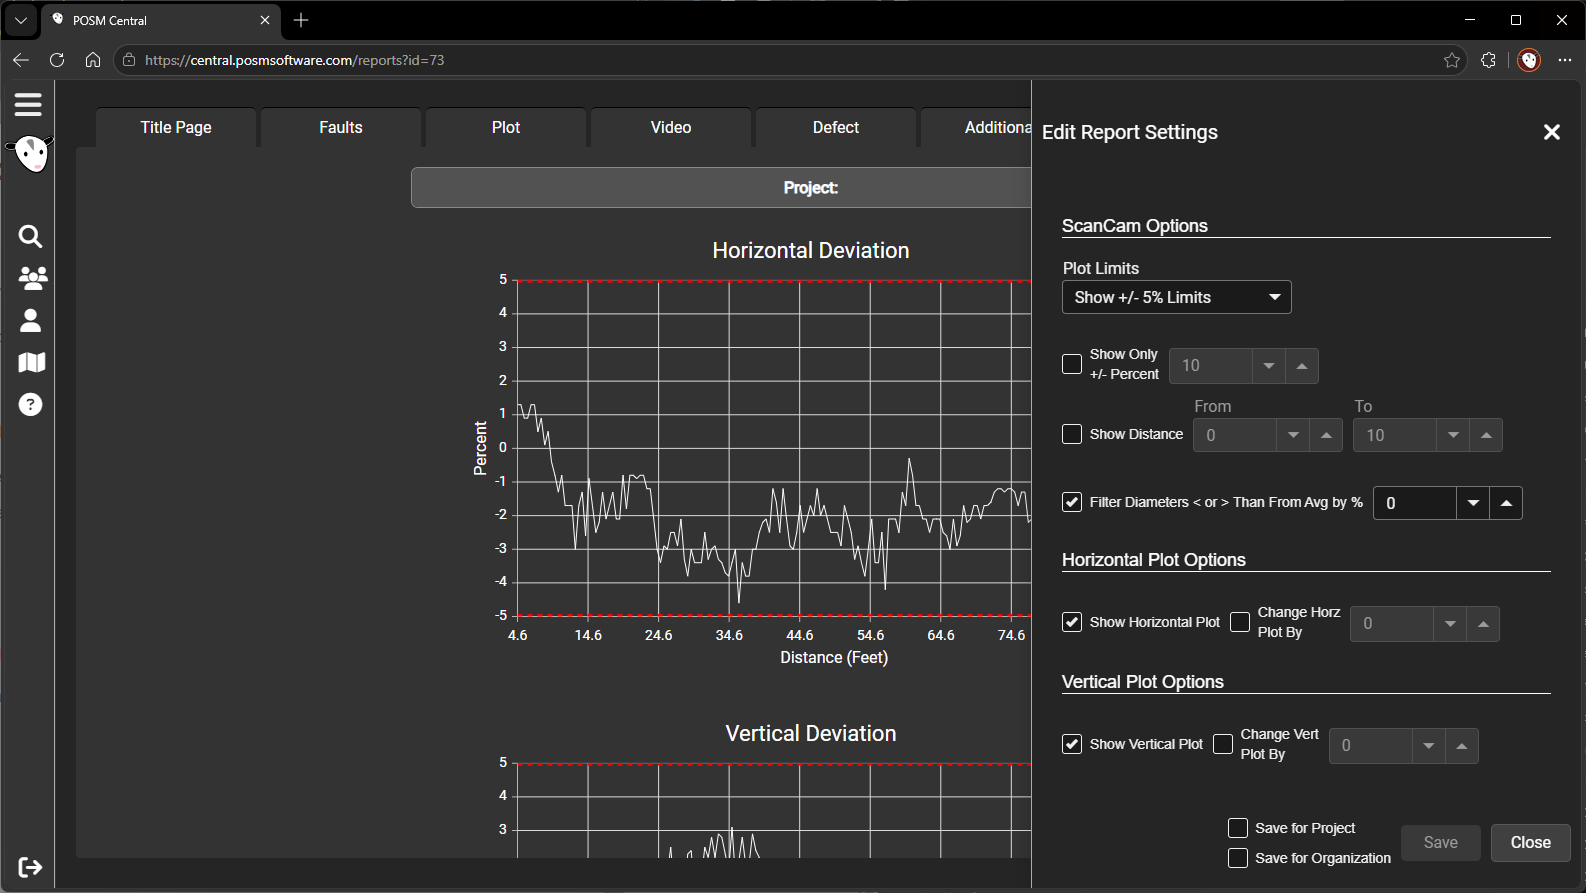Open the hamburger menu in the sidebar
Image resolution: width=1586 pixels, height=893 pixels.
click(28, 104)
